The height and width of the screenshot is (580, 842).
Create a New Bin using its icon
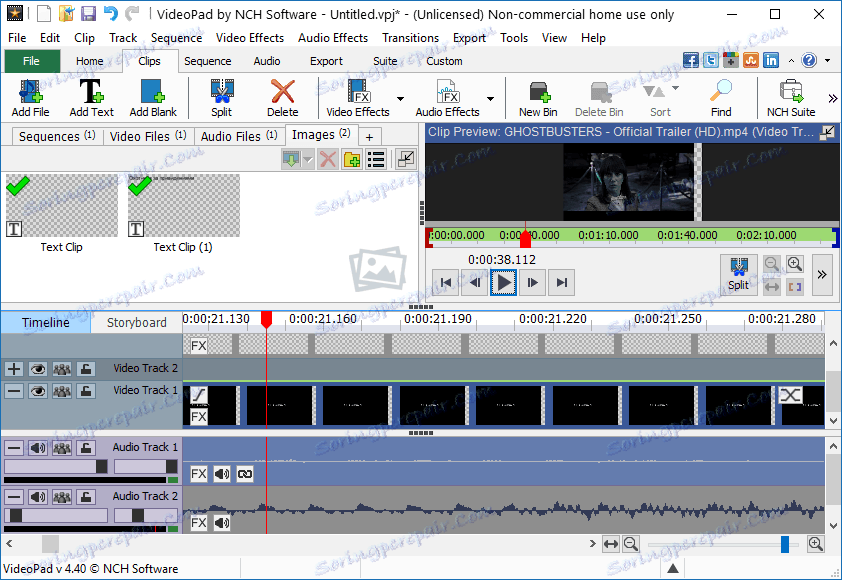(537, 91)
